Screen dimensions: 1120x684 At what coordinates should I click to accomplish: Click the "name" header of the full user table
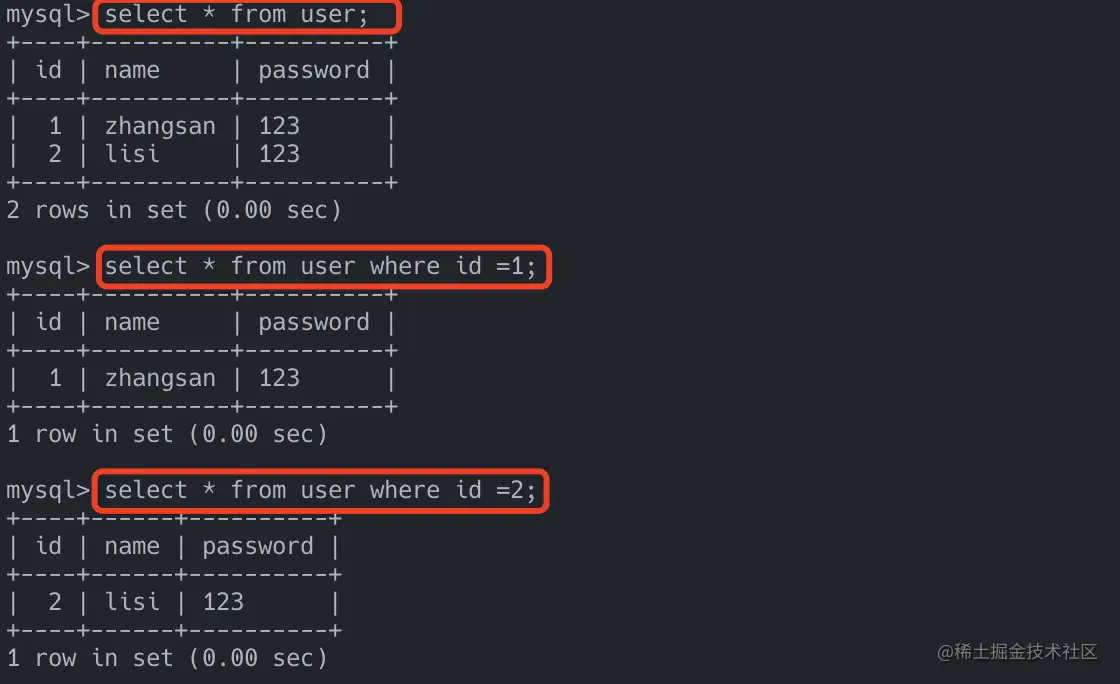pyautogui.click(x=131, y=70)
